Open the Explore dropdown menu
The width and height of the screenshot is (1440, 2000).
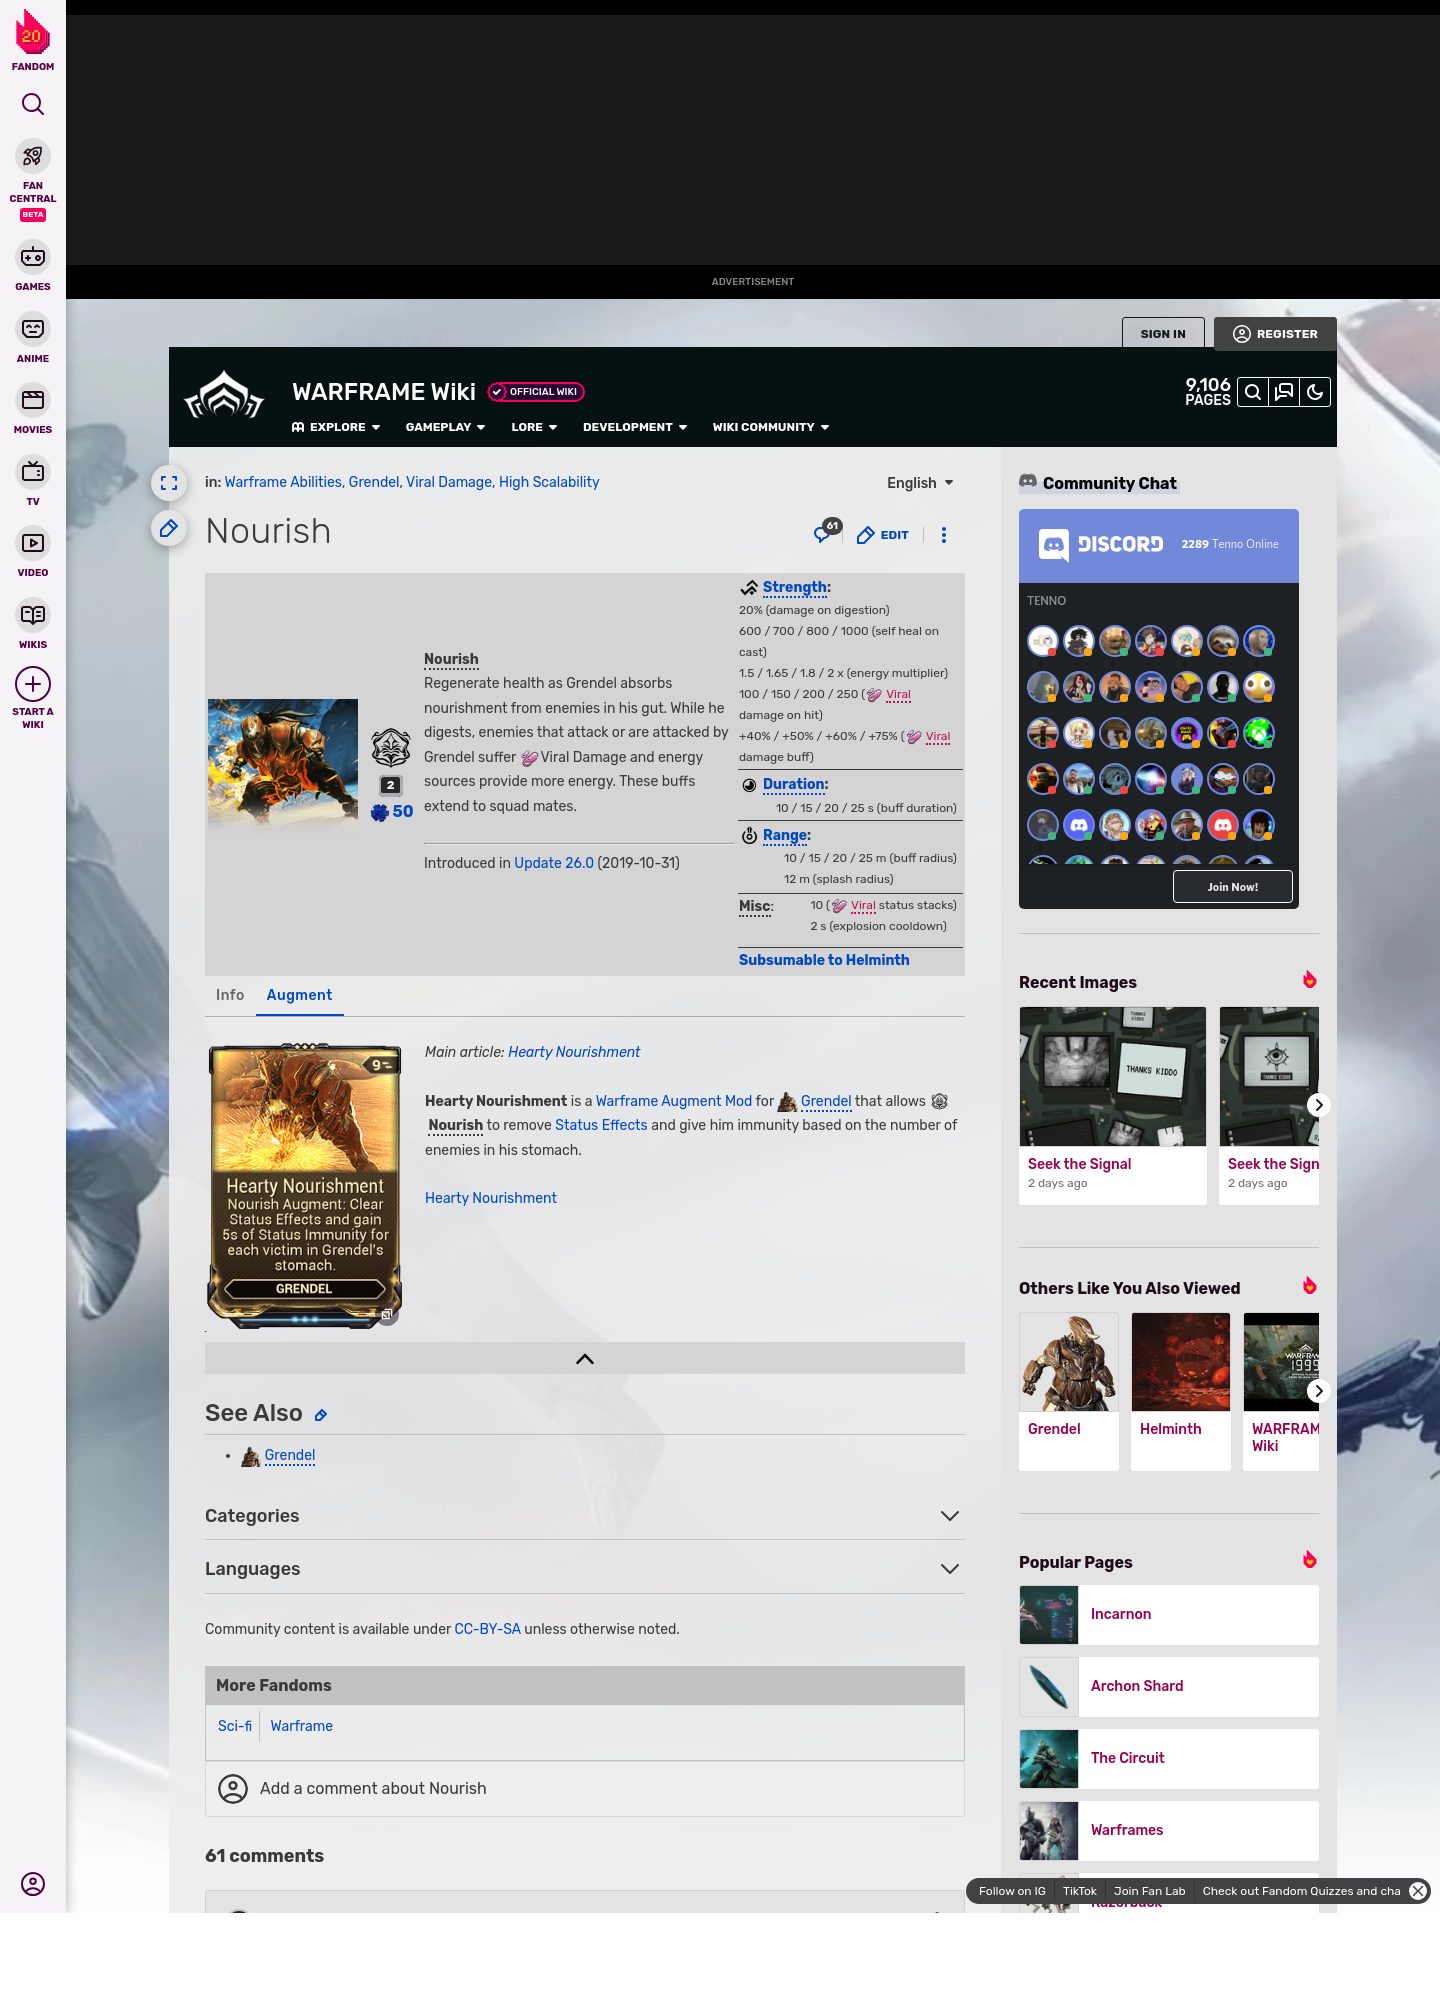336,427
